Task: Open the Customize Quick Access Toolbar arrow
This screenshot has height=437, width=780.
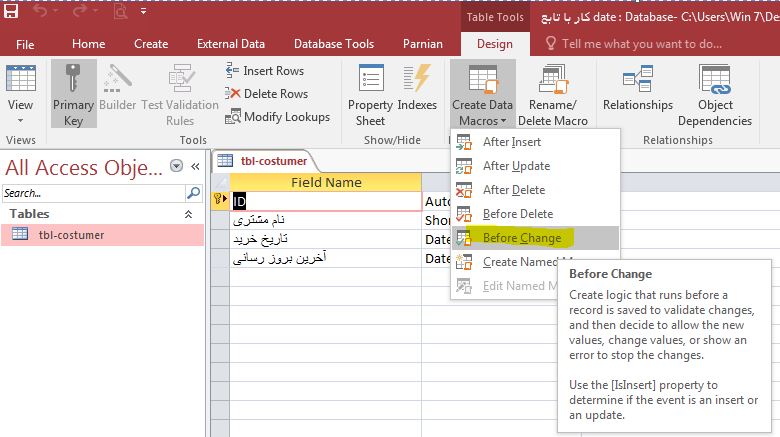Action: pyautogui.click(x=143, y=11)
